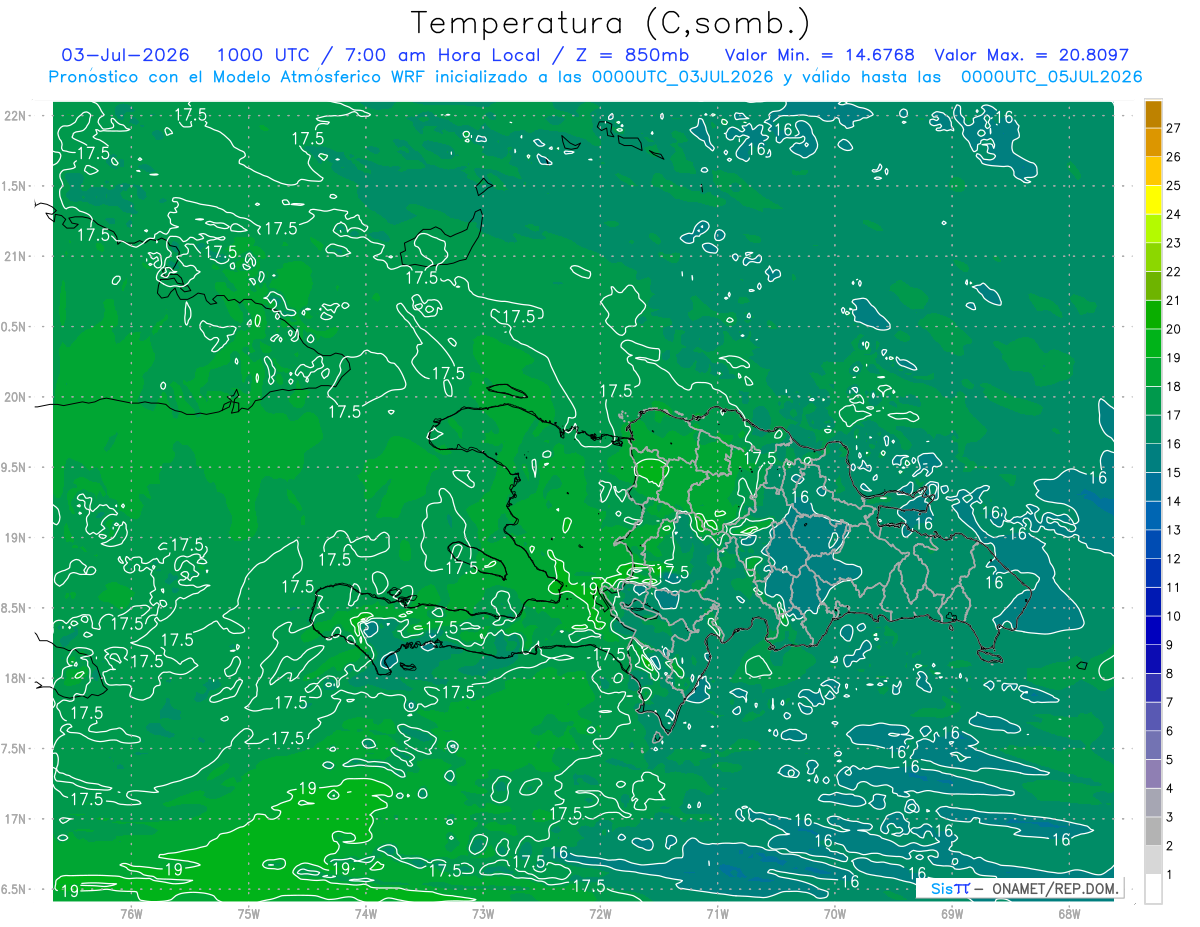Click the latitude label 19N
The height and width of the screenshot is (927, 1200).
(16, 538)
